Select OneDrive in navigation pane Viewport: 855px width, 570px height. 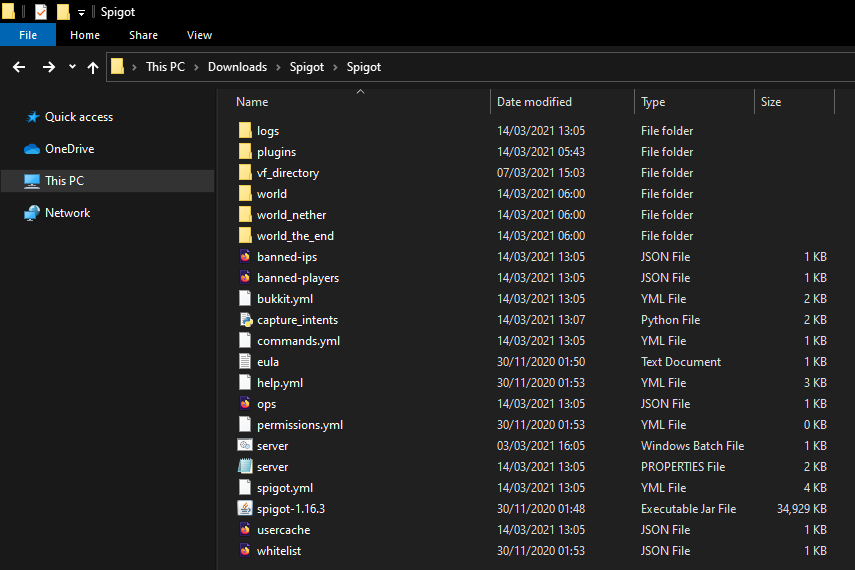[x=70, y=149]
